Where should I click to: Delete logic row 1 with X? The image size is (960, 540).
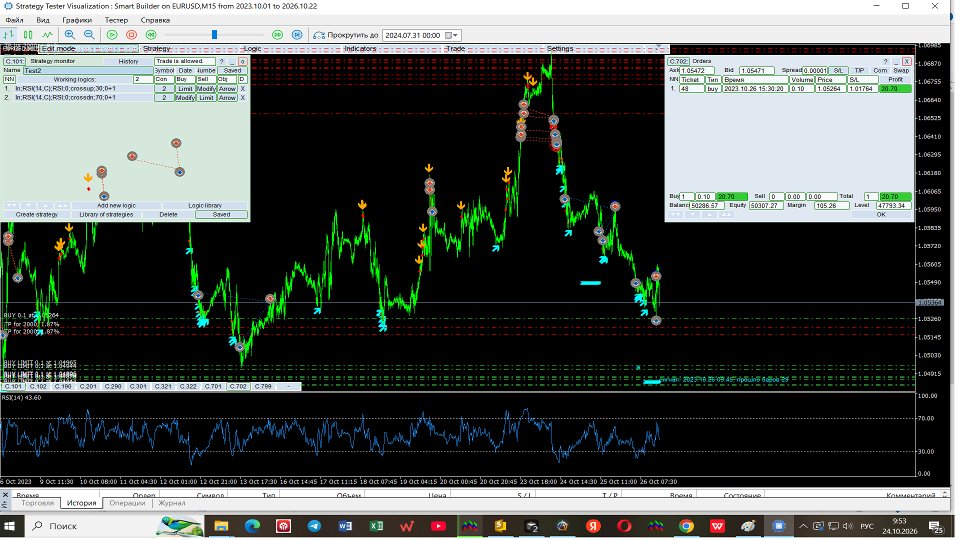[242, 89]
